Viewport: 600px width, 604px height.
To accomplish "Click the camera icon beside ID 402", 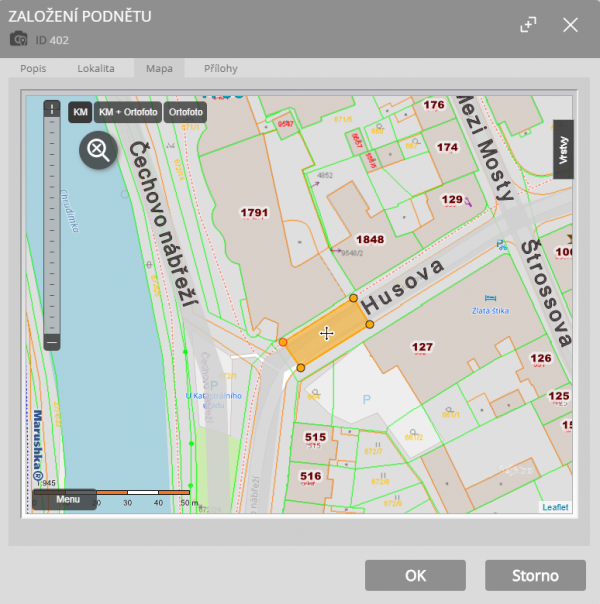I will [x=19, y=39].
